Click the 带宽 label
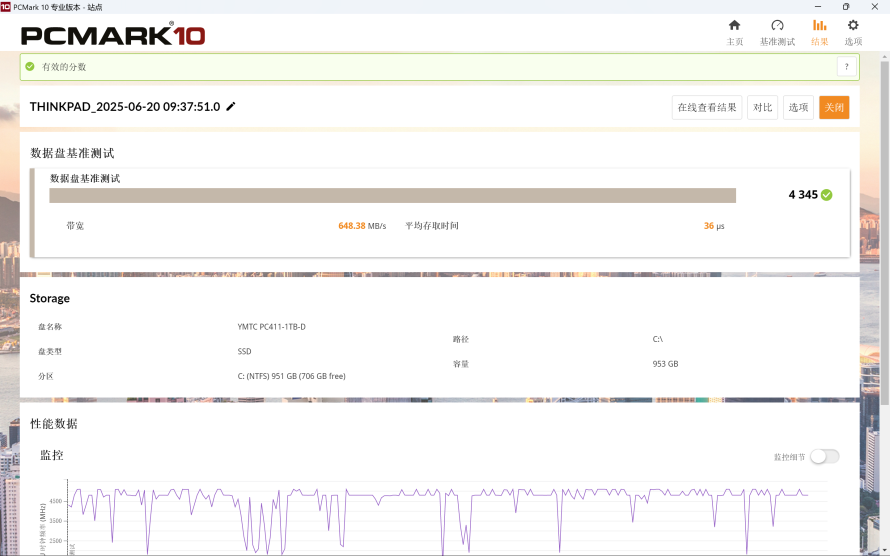Screen dimensions: 890x556 [75, 226]
